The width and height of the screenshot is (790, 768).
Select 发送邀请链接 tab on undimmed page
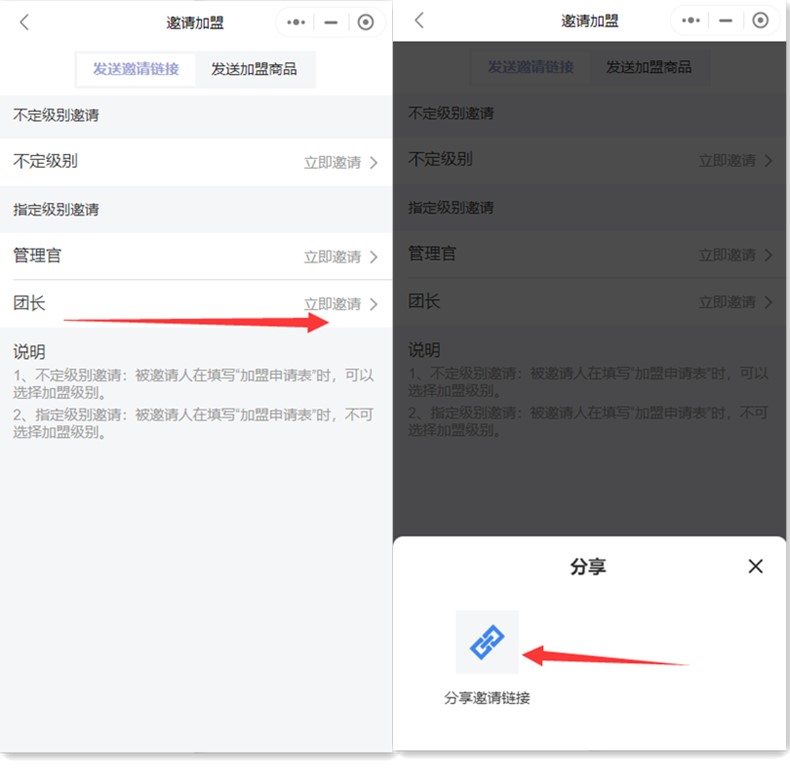pos(136,69)
